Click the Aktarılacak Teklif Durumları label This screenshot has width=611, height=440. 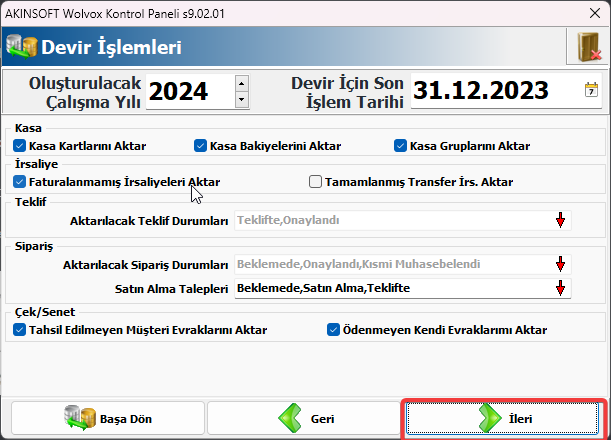[149, 221]
